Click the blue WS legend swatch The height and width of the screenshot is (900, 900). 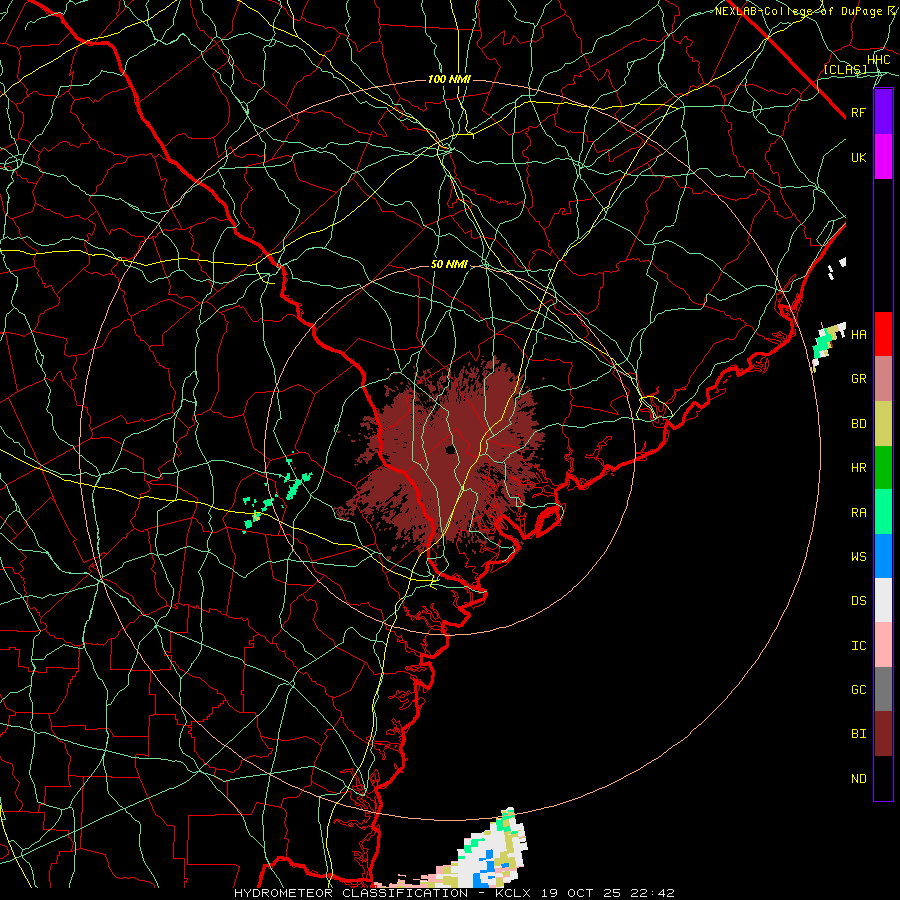[x=883, y=556]
